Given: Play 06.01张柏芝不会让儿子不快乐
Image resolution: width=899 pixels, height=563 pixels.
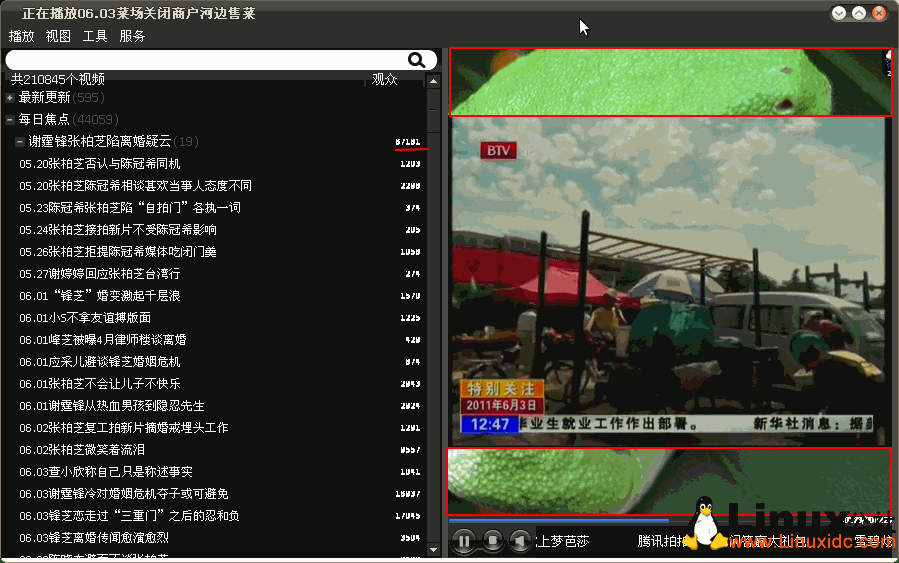Looking at the screenshot, I should click(100, 383).
